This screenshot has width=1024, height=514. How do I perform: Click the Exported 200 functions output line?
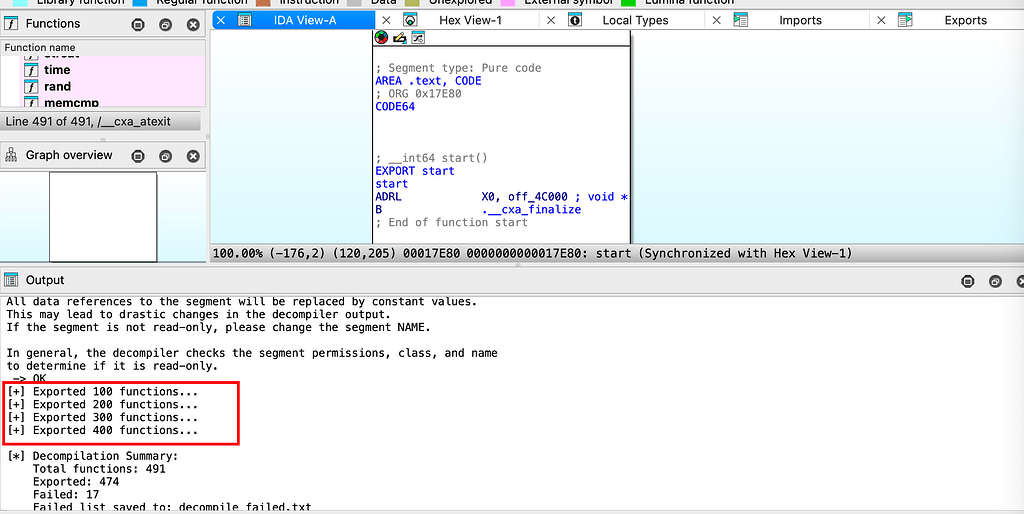point(103,405)
